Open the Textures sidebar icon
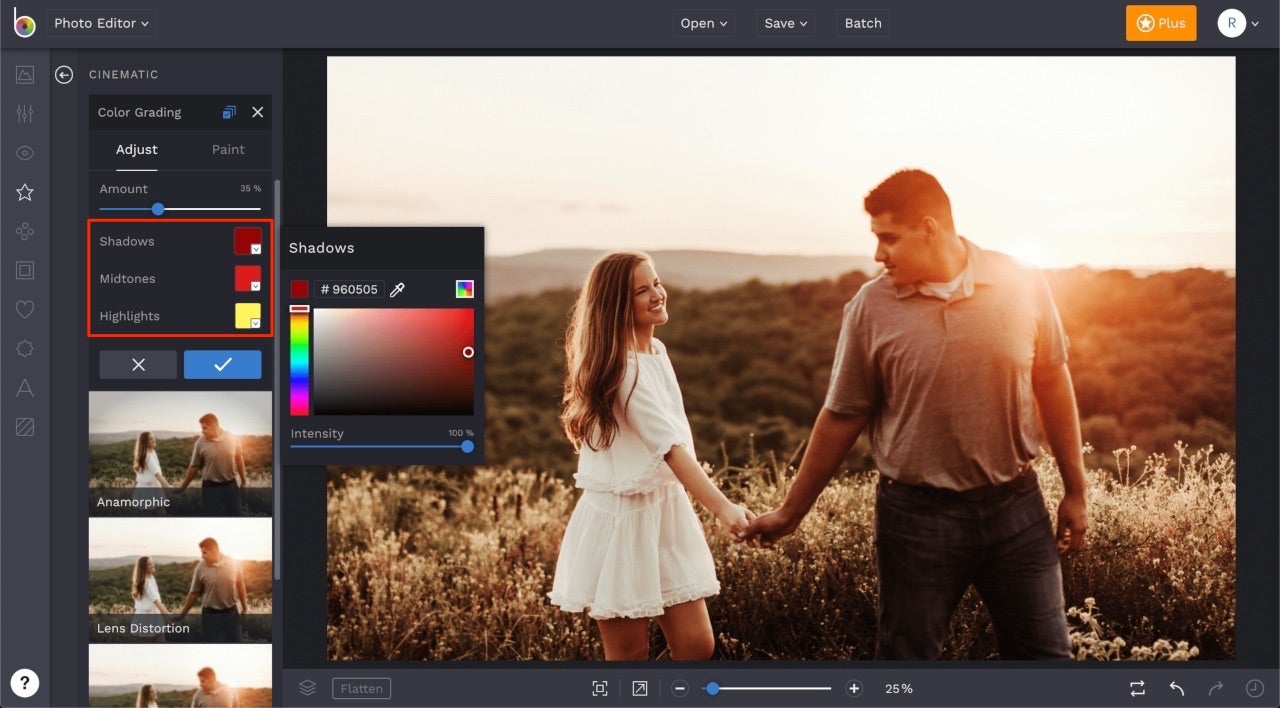 24,427
